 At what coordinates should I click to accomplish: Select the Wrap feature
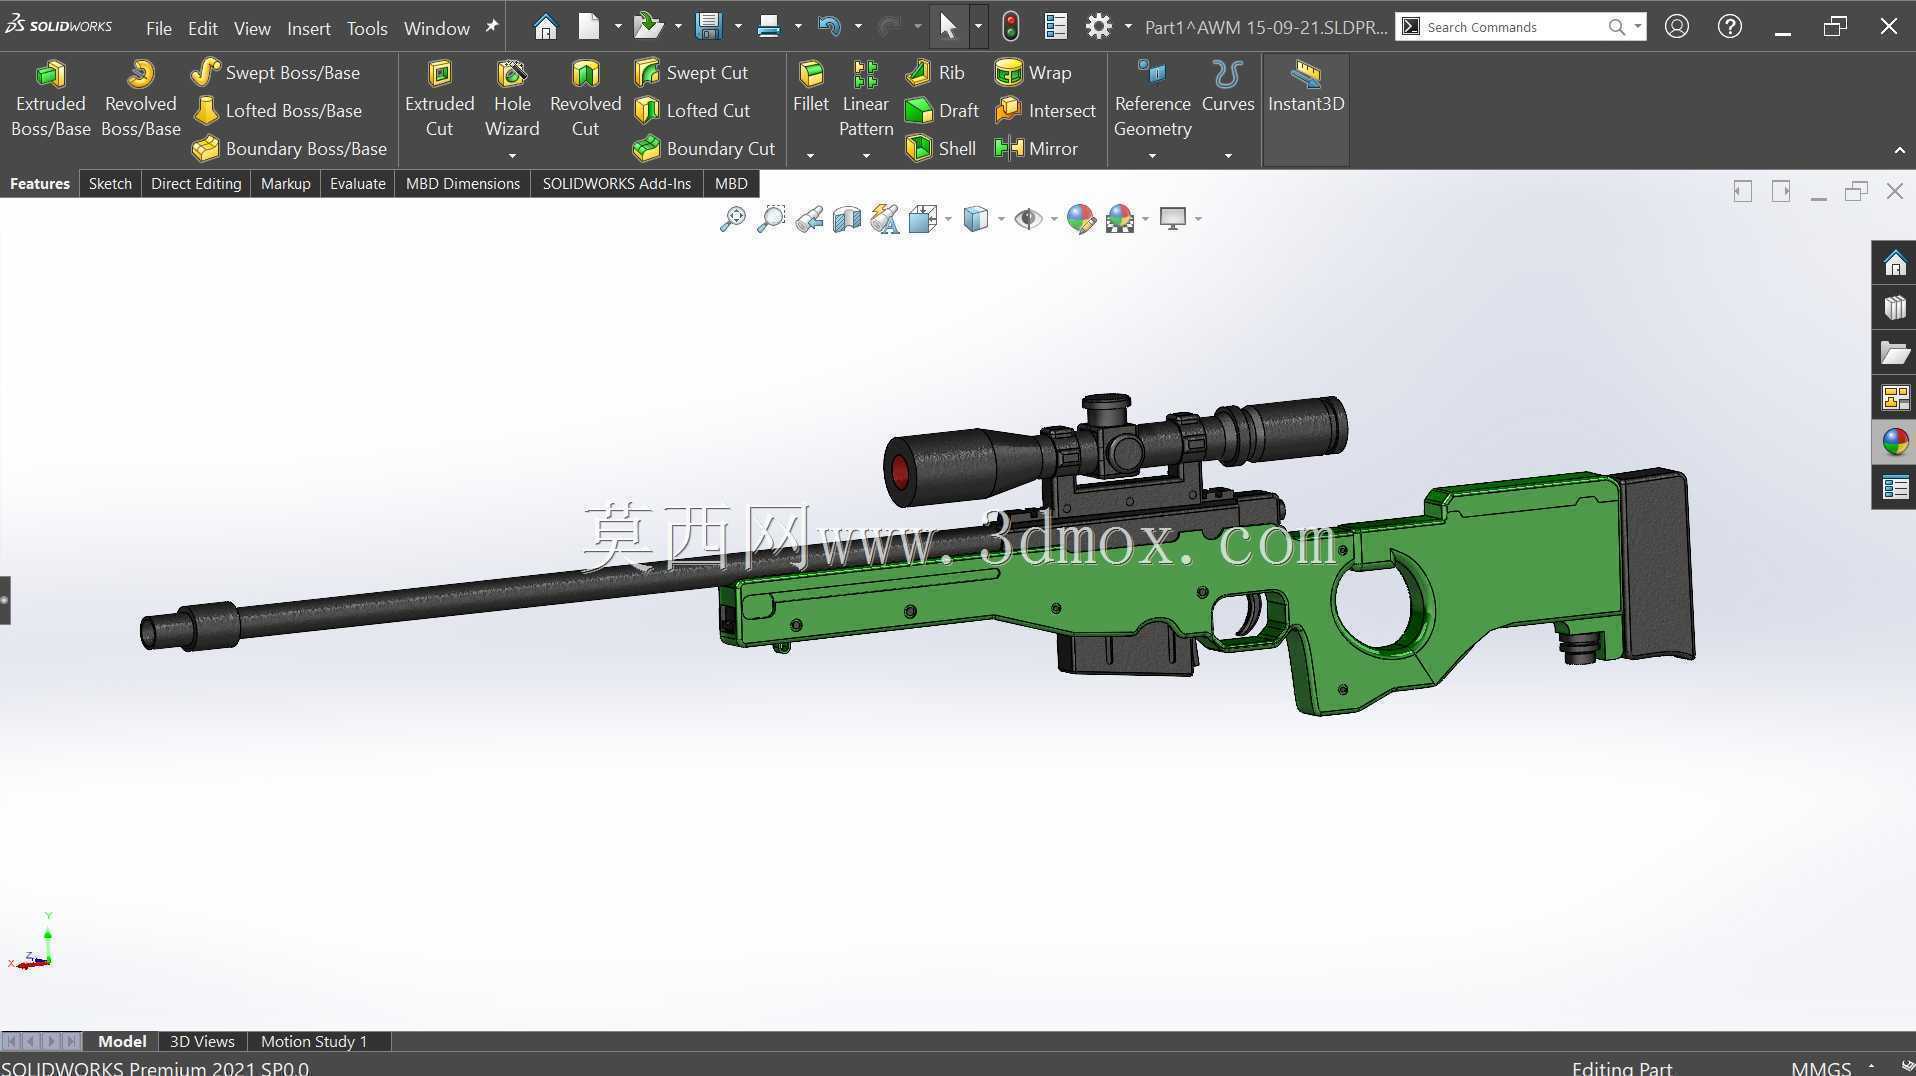[1033, 72]
